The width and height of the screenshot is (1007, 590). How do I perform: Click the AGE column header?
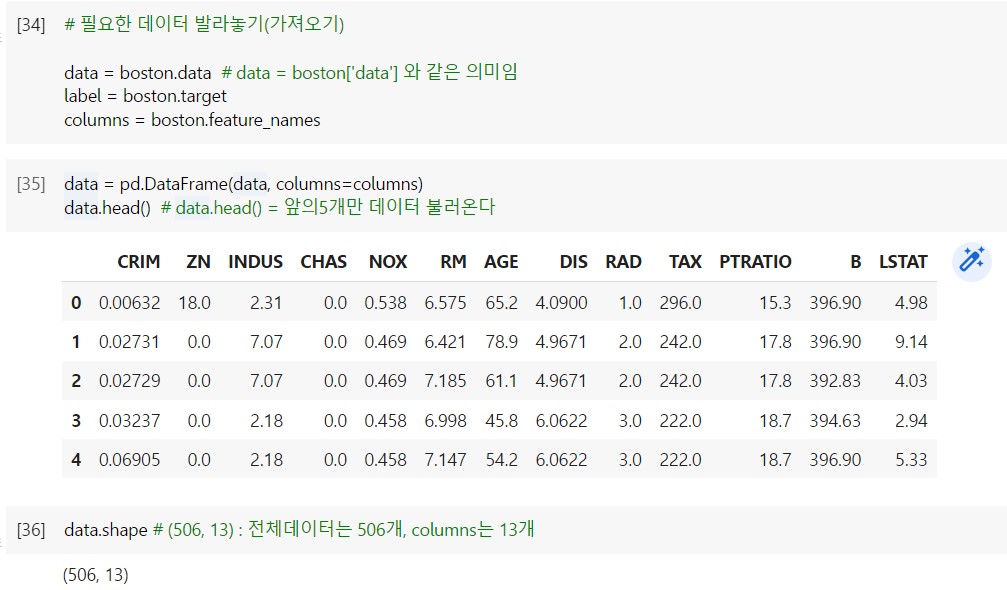coord(501,262)
